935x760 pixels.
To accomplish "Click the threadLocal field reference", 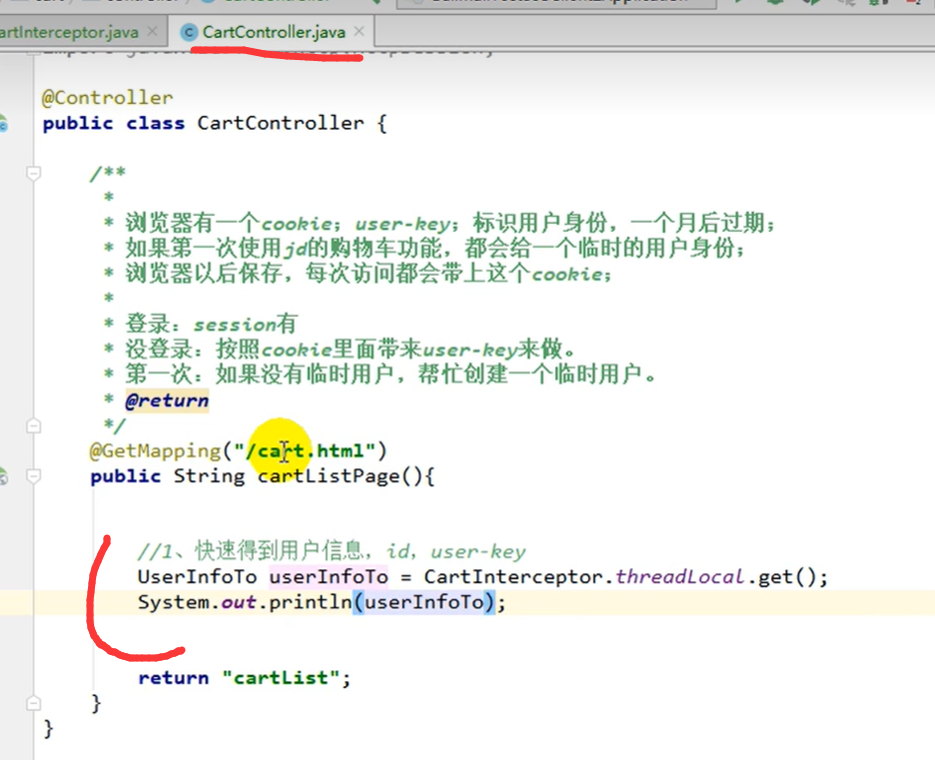I will [680, 577].
